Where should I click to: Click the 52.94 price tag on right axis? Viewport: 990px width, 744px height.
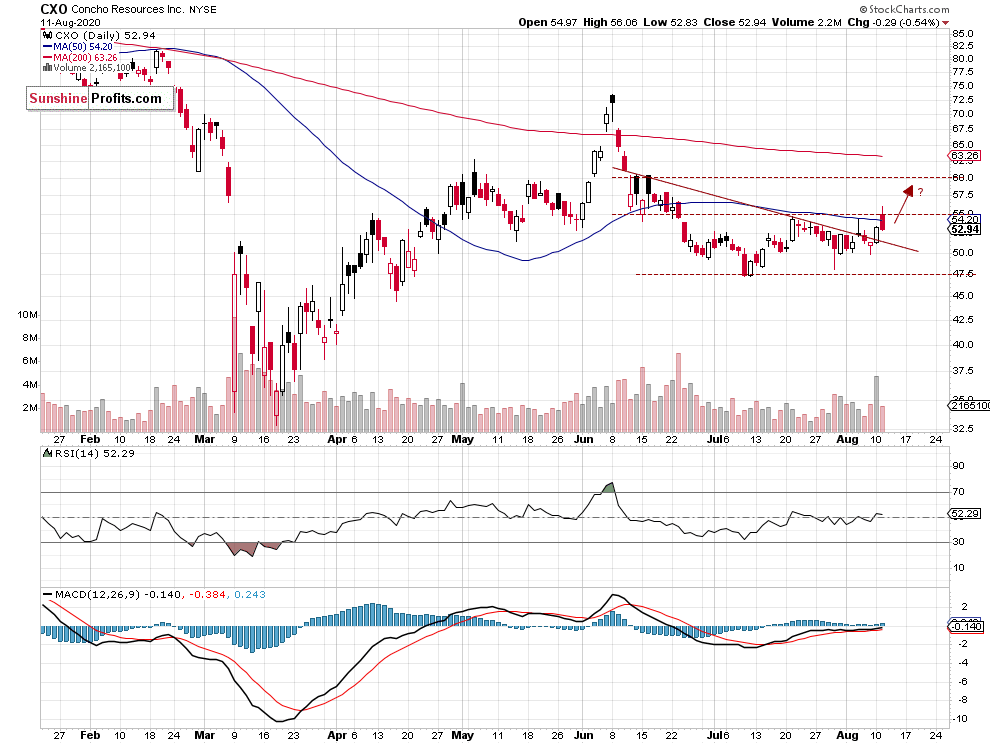coord(965,229)
